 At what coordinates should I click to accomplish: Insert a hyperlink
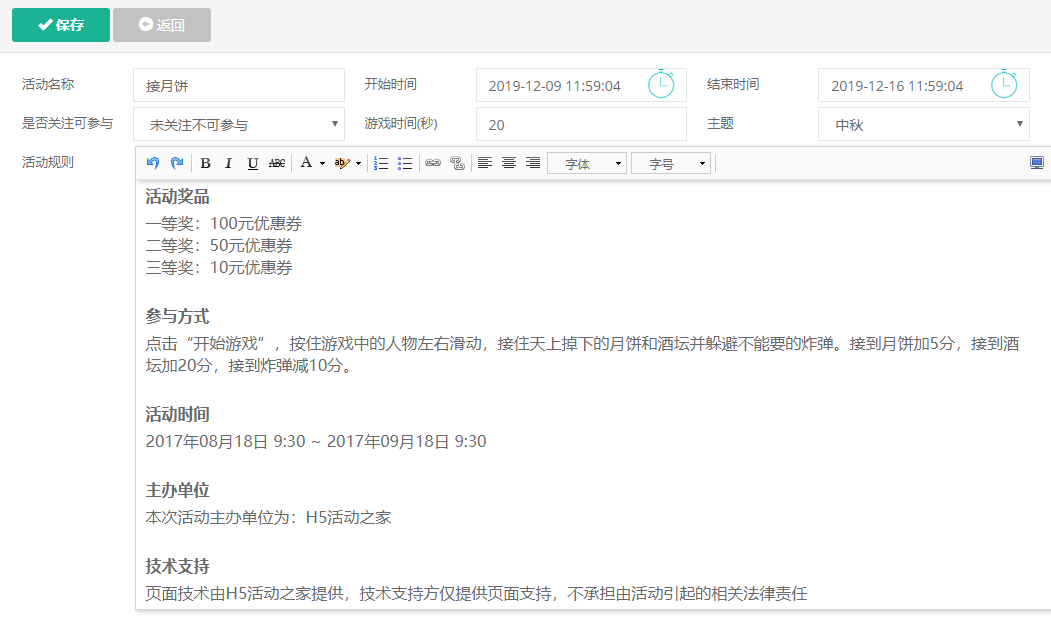(x=433, y=163)
